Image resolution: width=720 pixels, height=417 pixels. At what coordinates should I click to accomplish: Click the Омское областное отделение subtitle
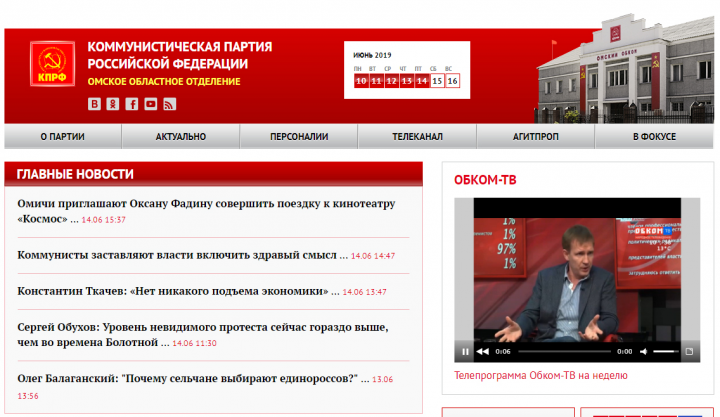[x=164, y=82]
